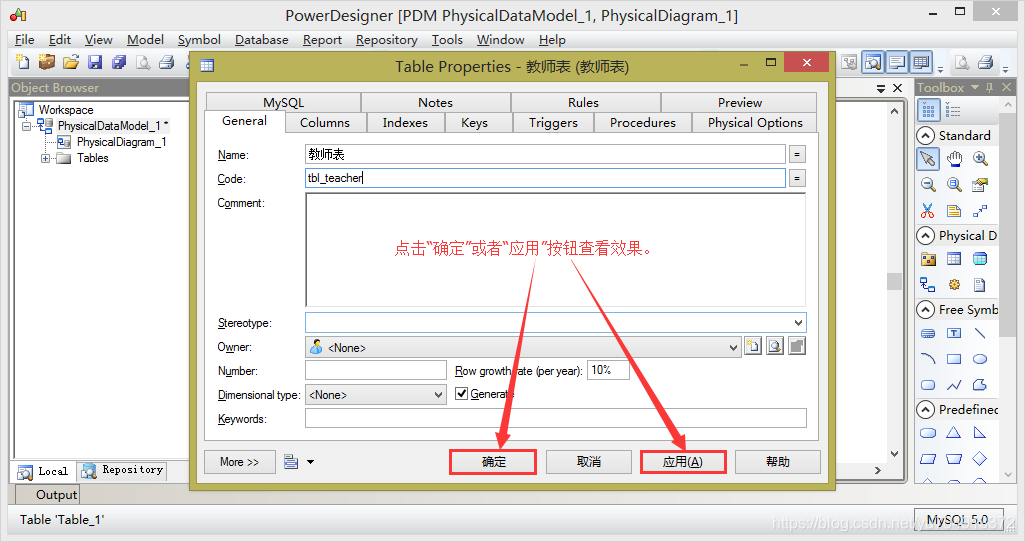Open the property sheet menu arrow
The height and width of the screenshot is (542, 1025).
tap(311, 462)
